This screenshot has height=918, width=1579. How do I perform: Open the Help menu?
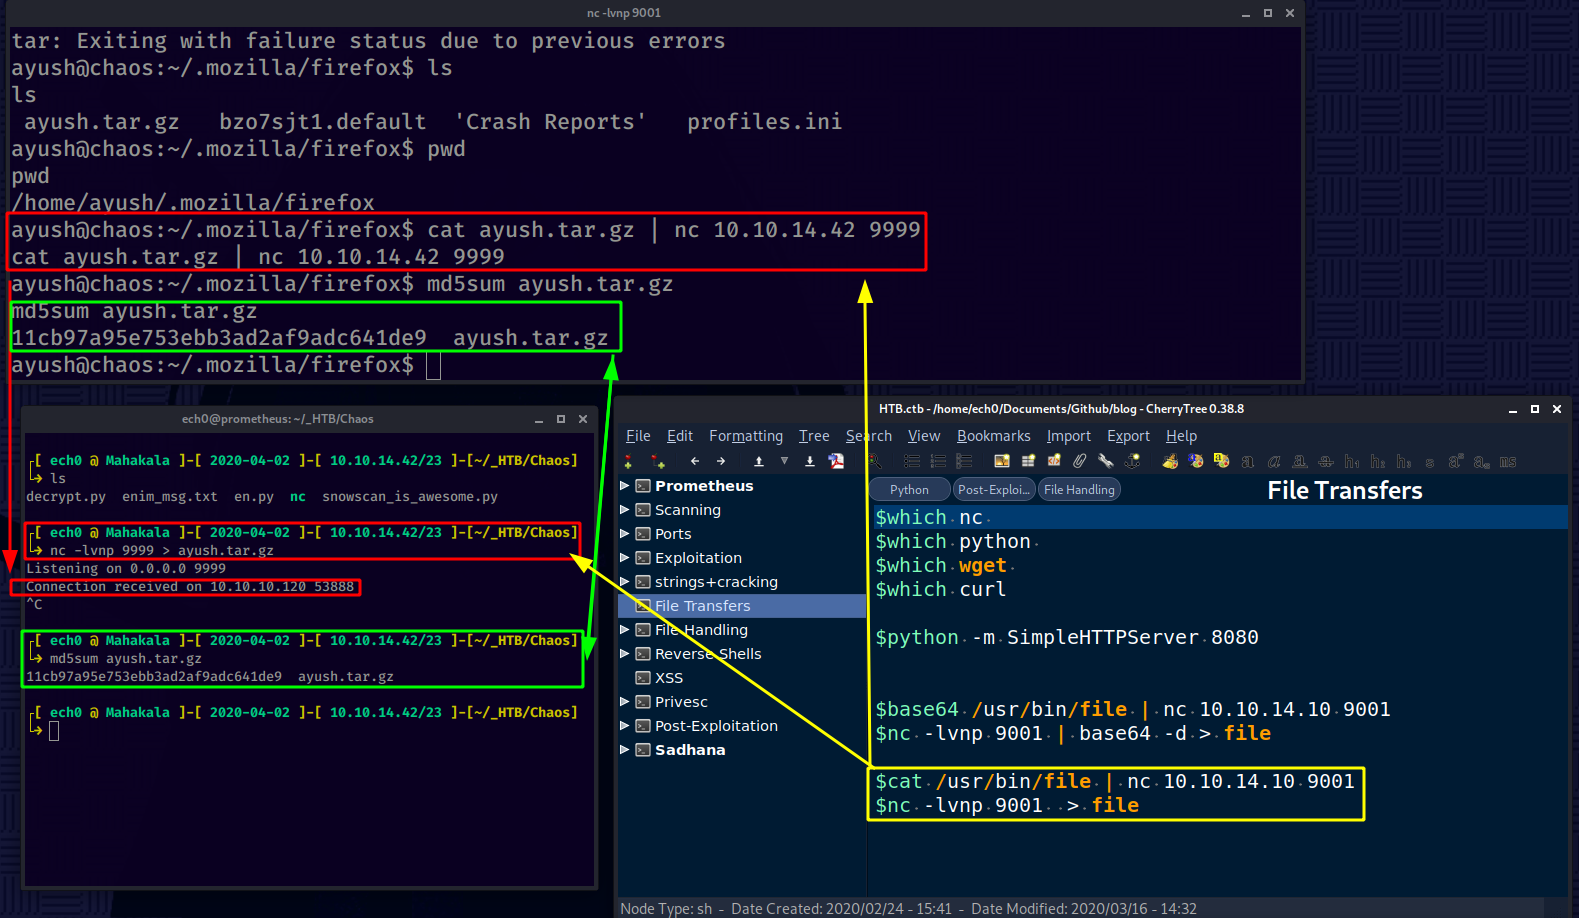tap(1181, 436)
